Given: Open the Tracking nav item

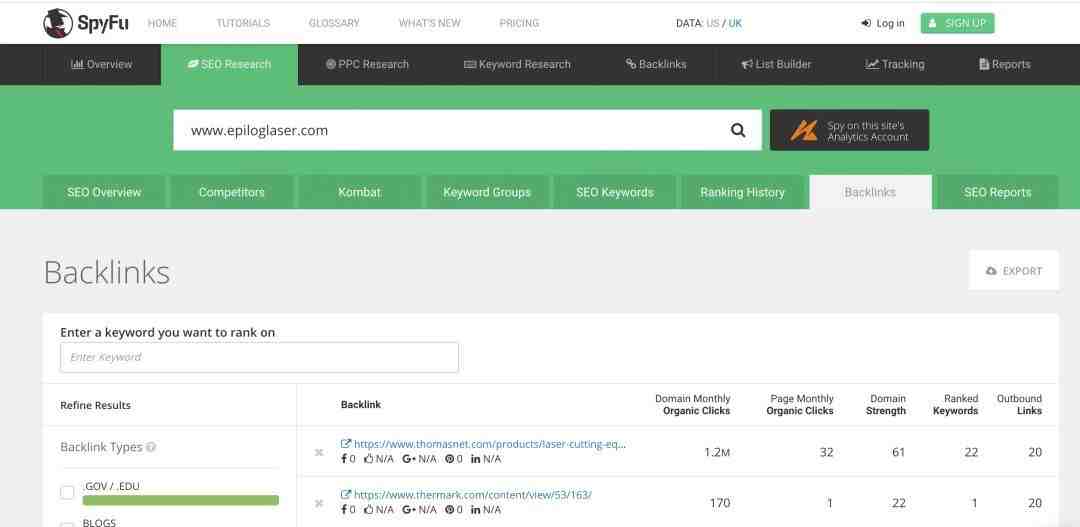Looking at the screenshot, I should [895, 64].
